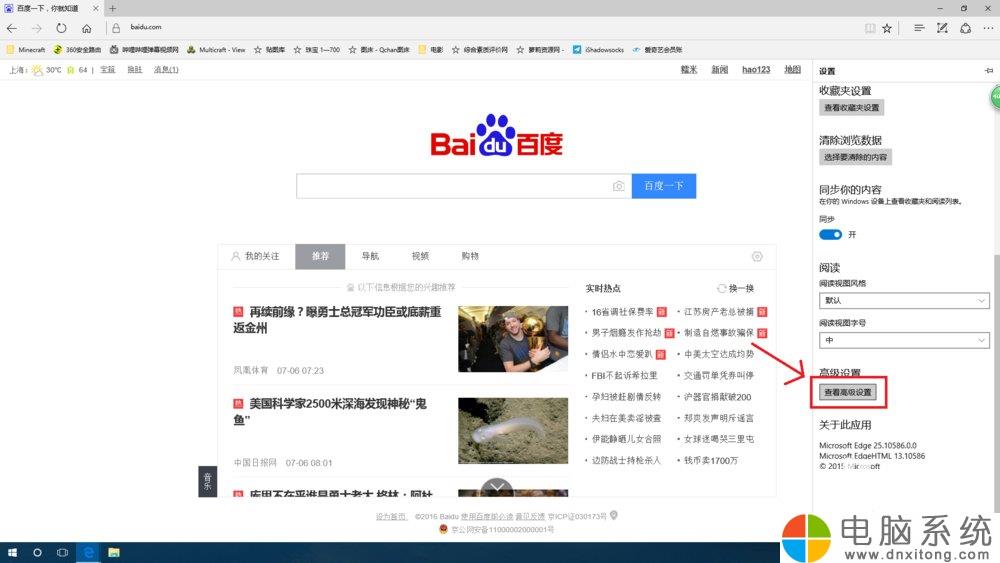Go back to the previous page

click(x=12, y=28)
